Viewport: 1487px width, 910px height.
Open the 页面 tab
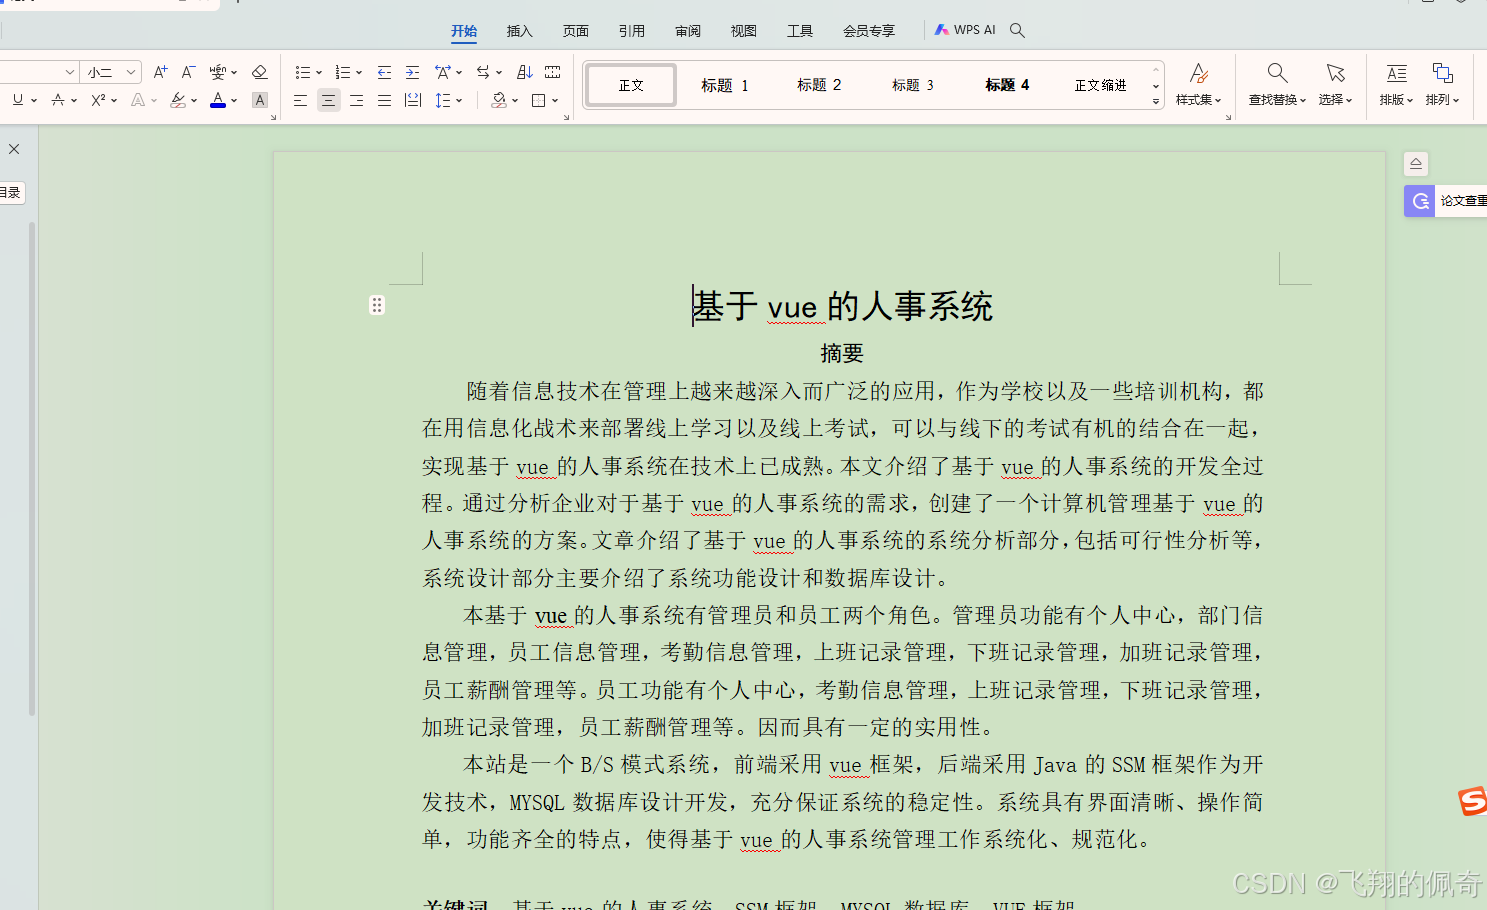pyautogui.click(x=576, y=31)
